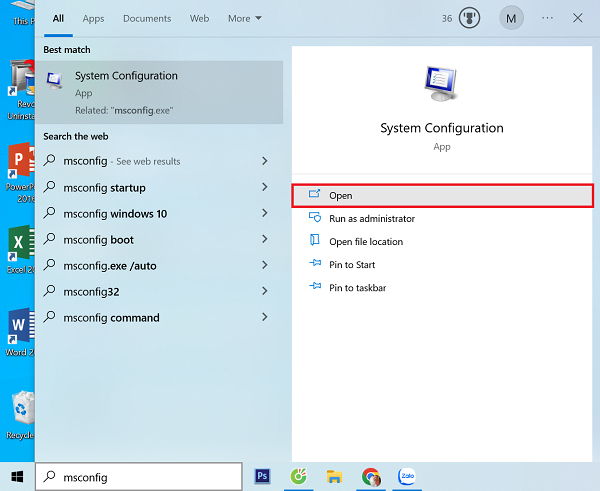This screenshot has height=491, width=600.
Task: Expand msconfig command suggestion arrow
Action: [x=264, y=317]
